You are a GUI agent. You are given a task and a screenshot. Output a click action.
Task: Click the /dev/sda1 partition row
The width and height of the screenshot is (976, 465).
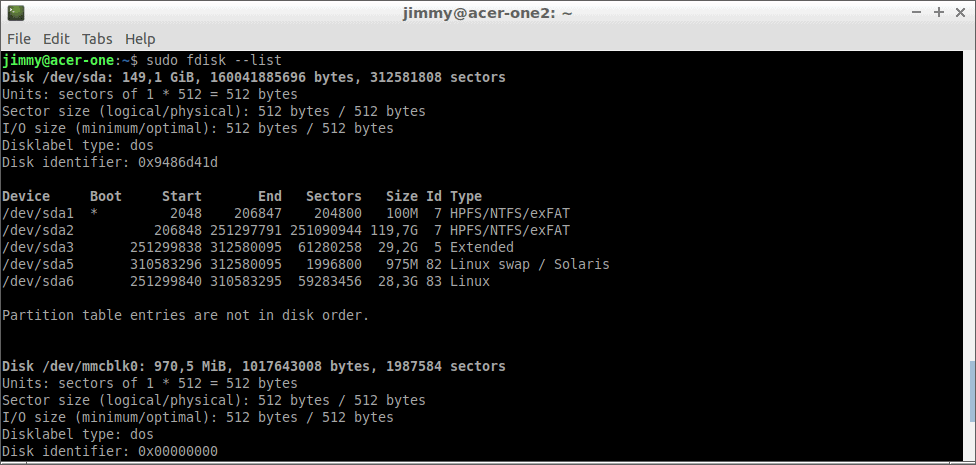point(286,214)
